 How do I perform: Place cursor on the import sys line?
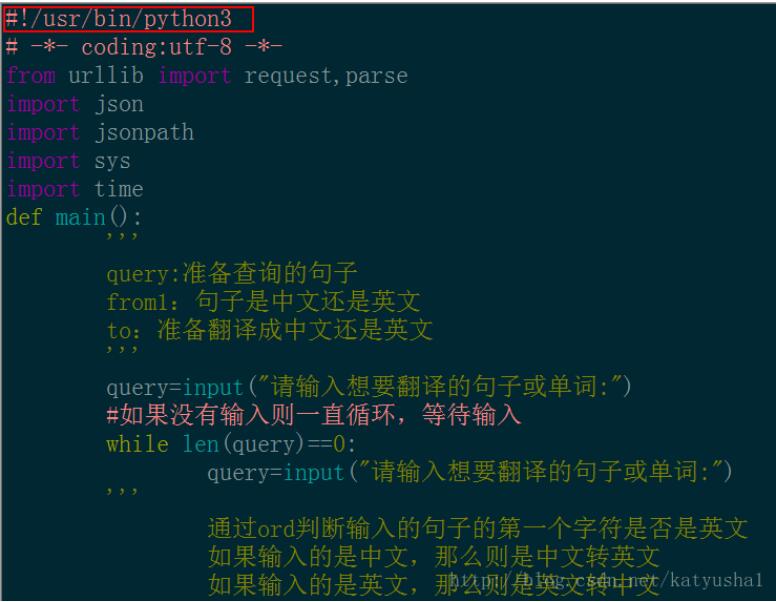(x=68, y=161)
